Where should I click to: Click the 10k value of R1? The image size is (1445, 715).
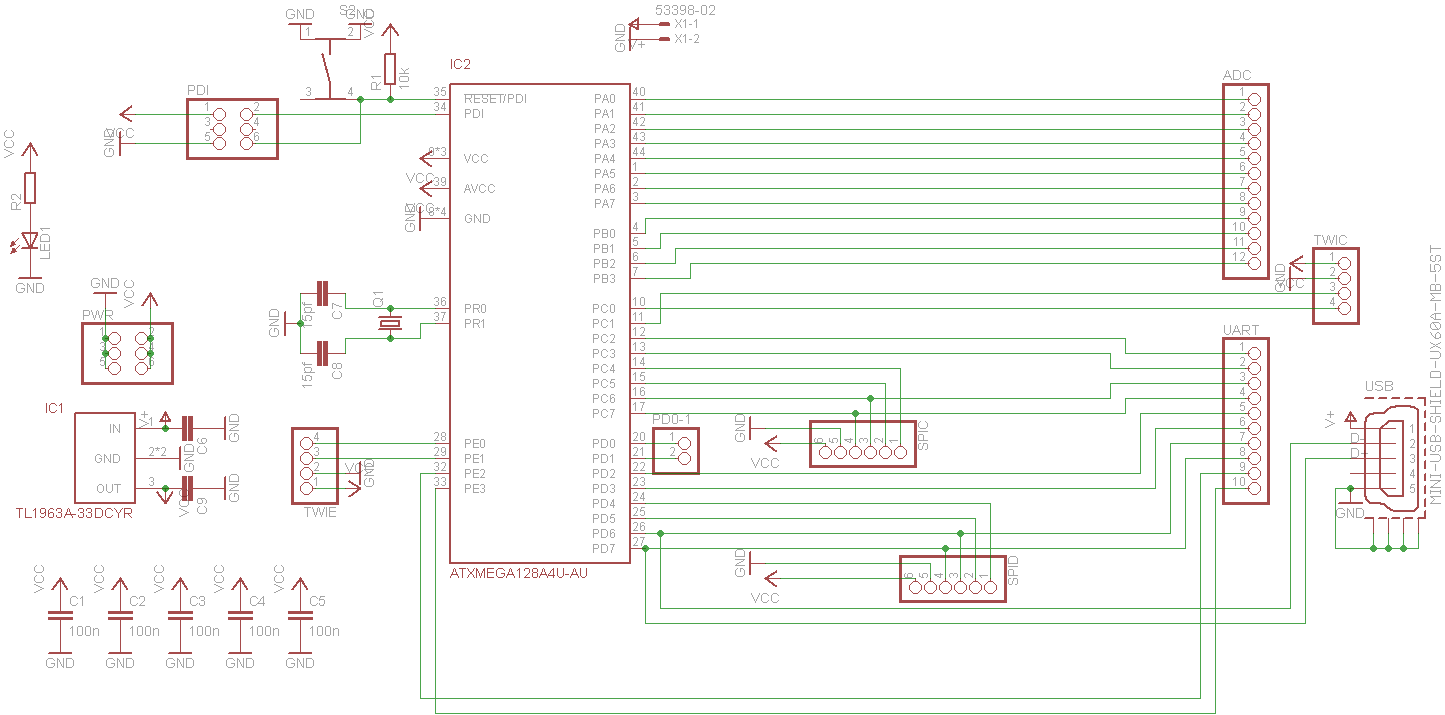coord(404,76)
